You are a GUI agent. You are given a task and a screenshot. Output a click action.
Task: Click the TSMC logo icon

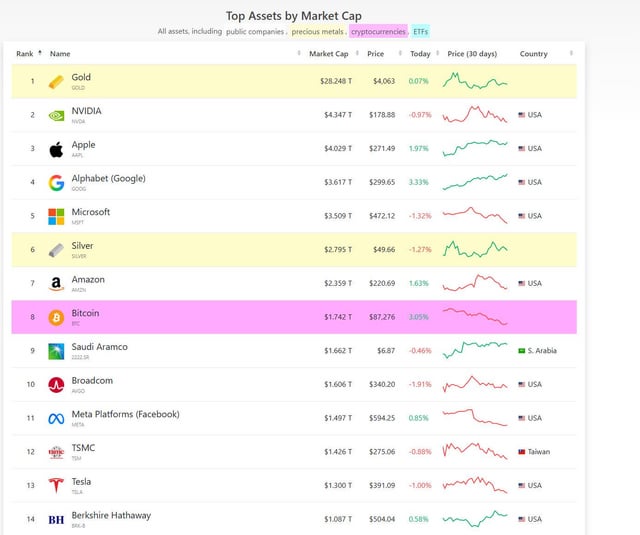(56, 452)
